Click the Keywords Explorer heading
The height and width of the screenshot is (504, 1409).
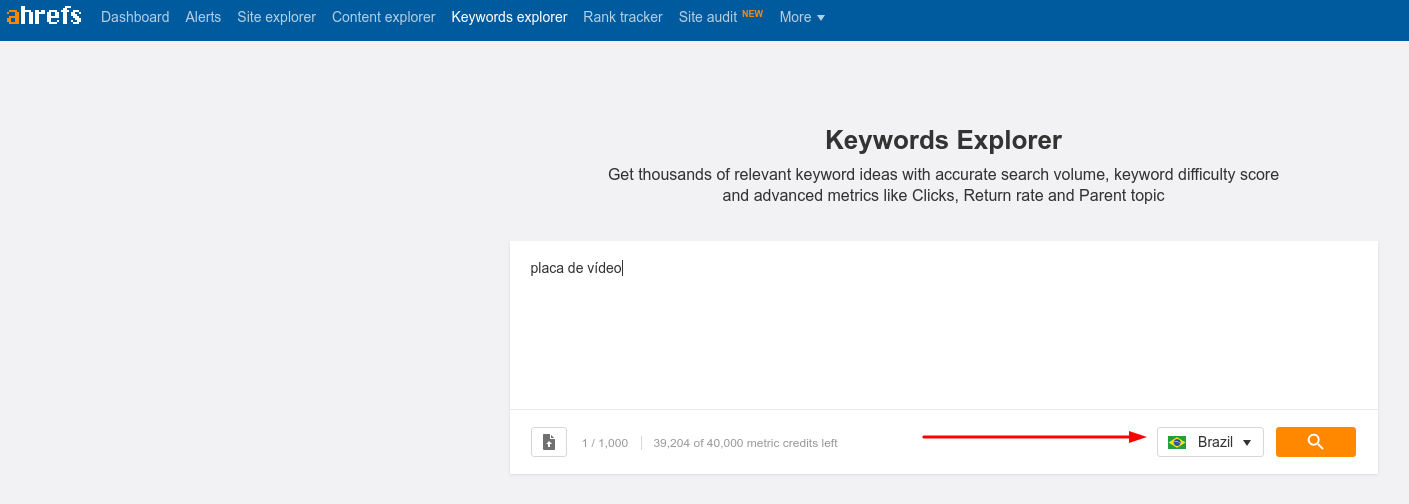[943, 139]
